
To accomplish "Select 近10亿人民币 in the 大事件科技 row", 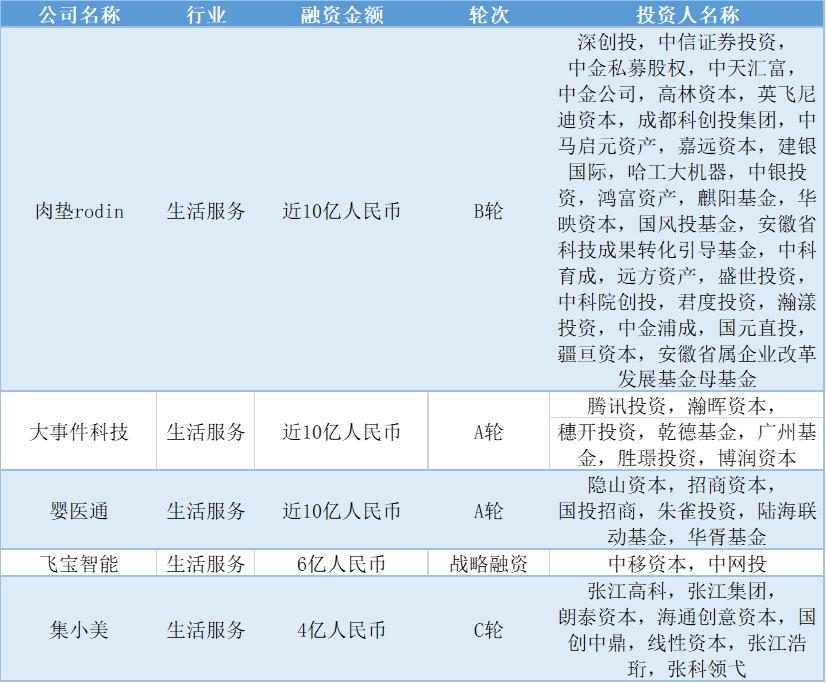I will point(341,432).
